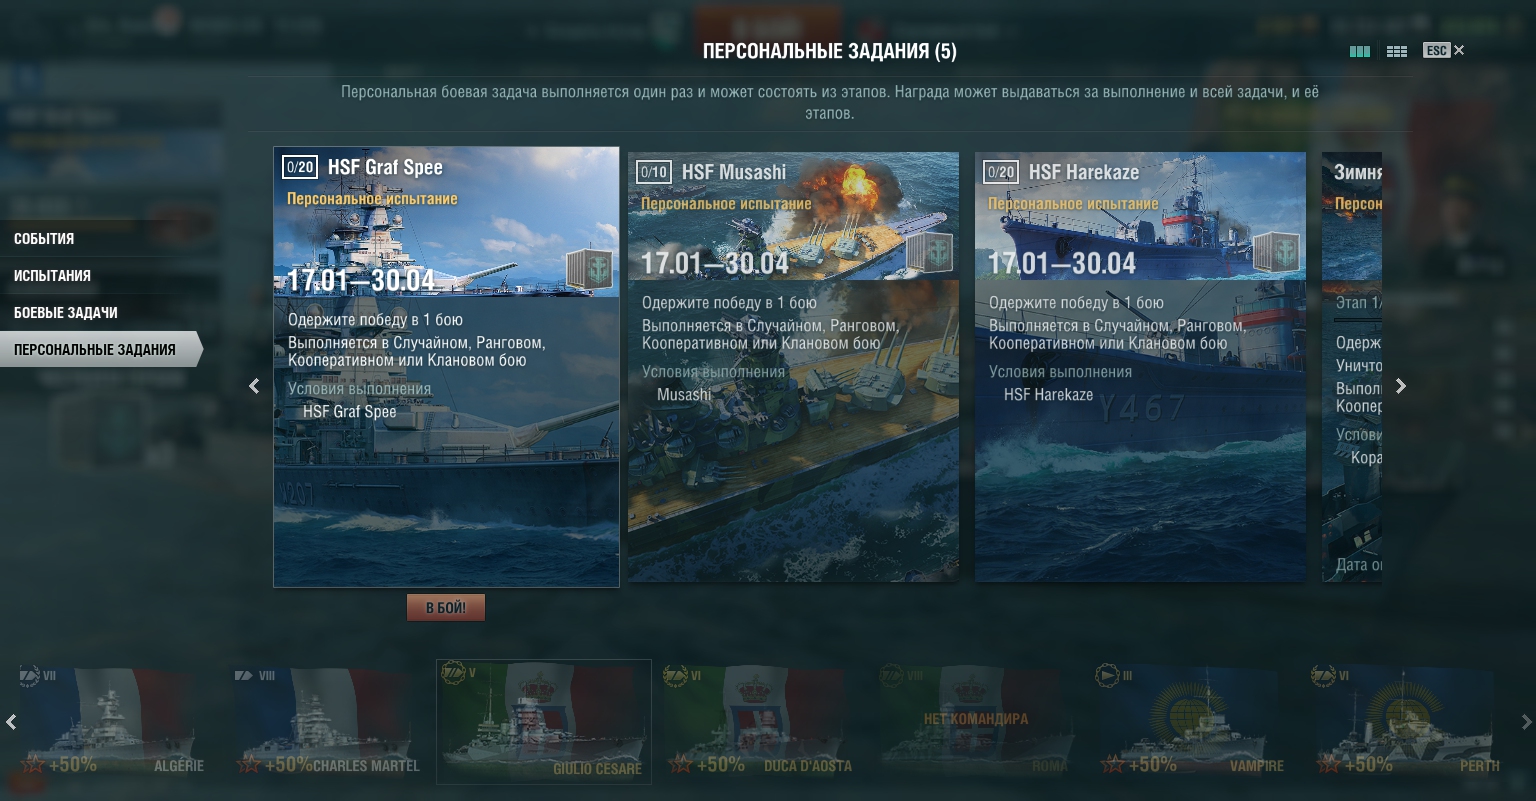Show previous missions with the left arrow
The image size is (1536, 801).
tap(254, 386)
